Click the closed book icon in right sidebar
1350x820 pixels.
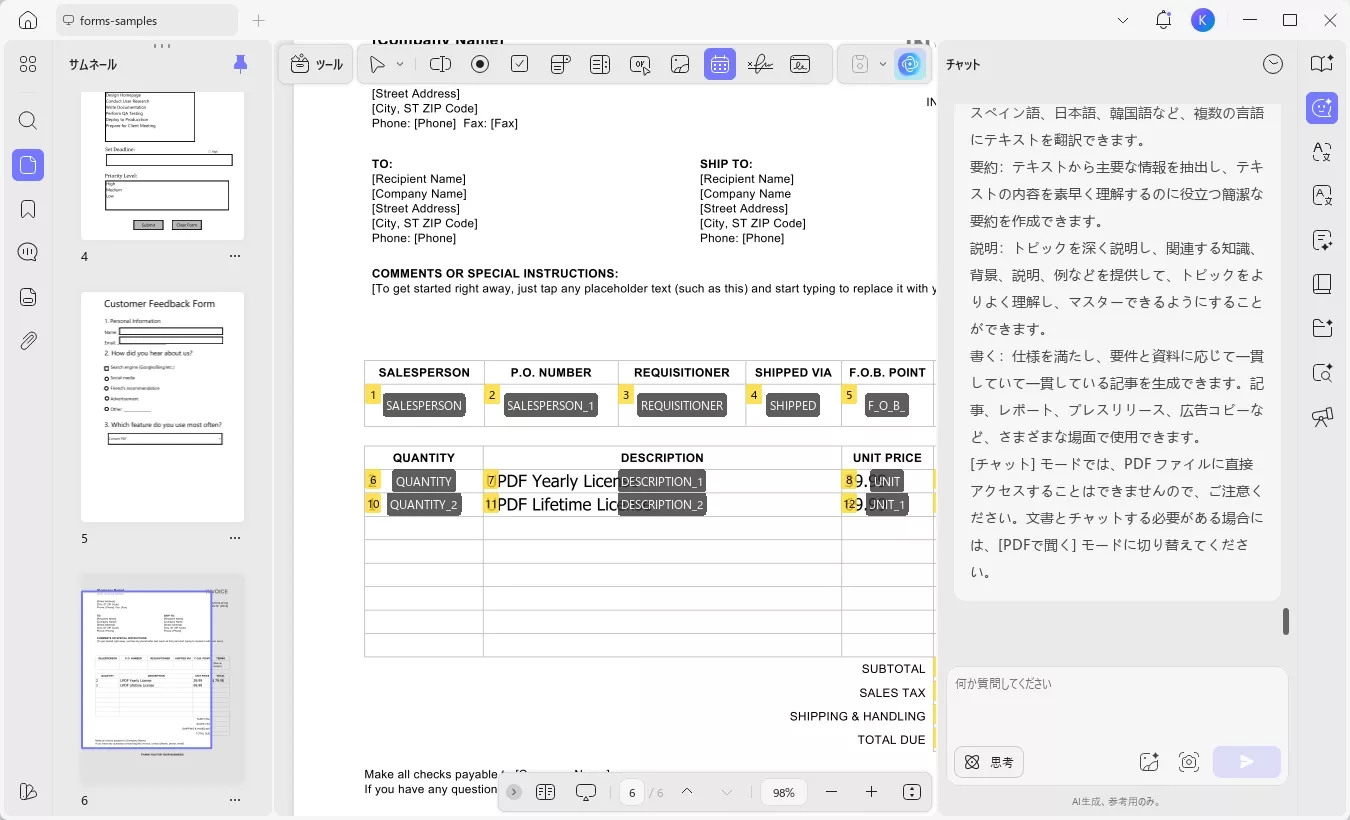pyautogui.click(x=1322, y=284)
